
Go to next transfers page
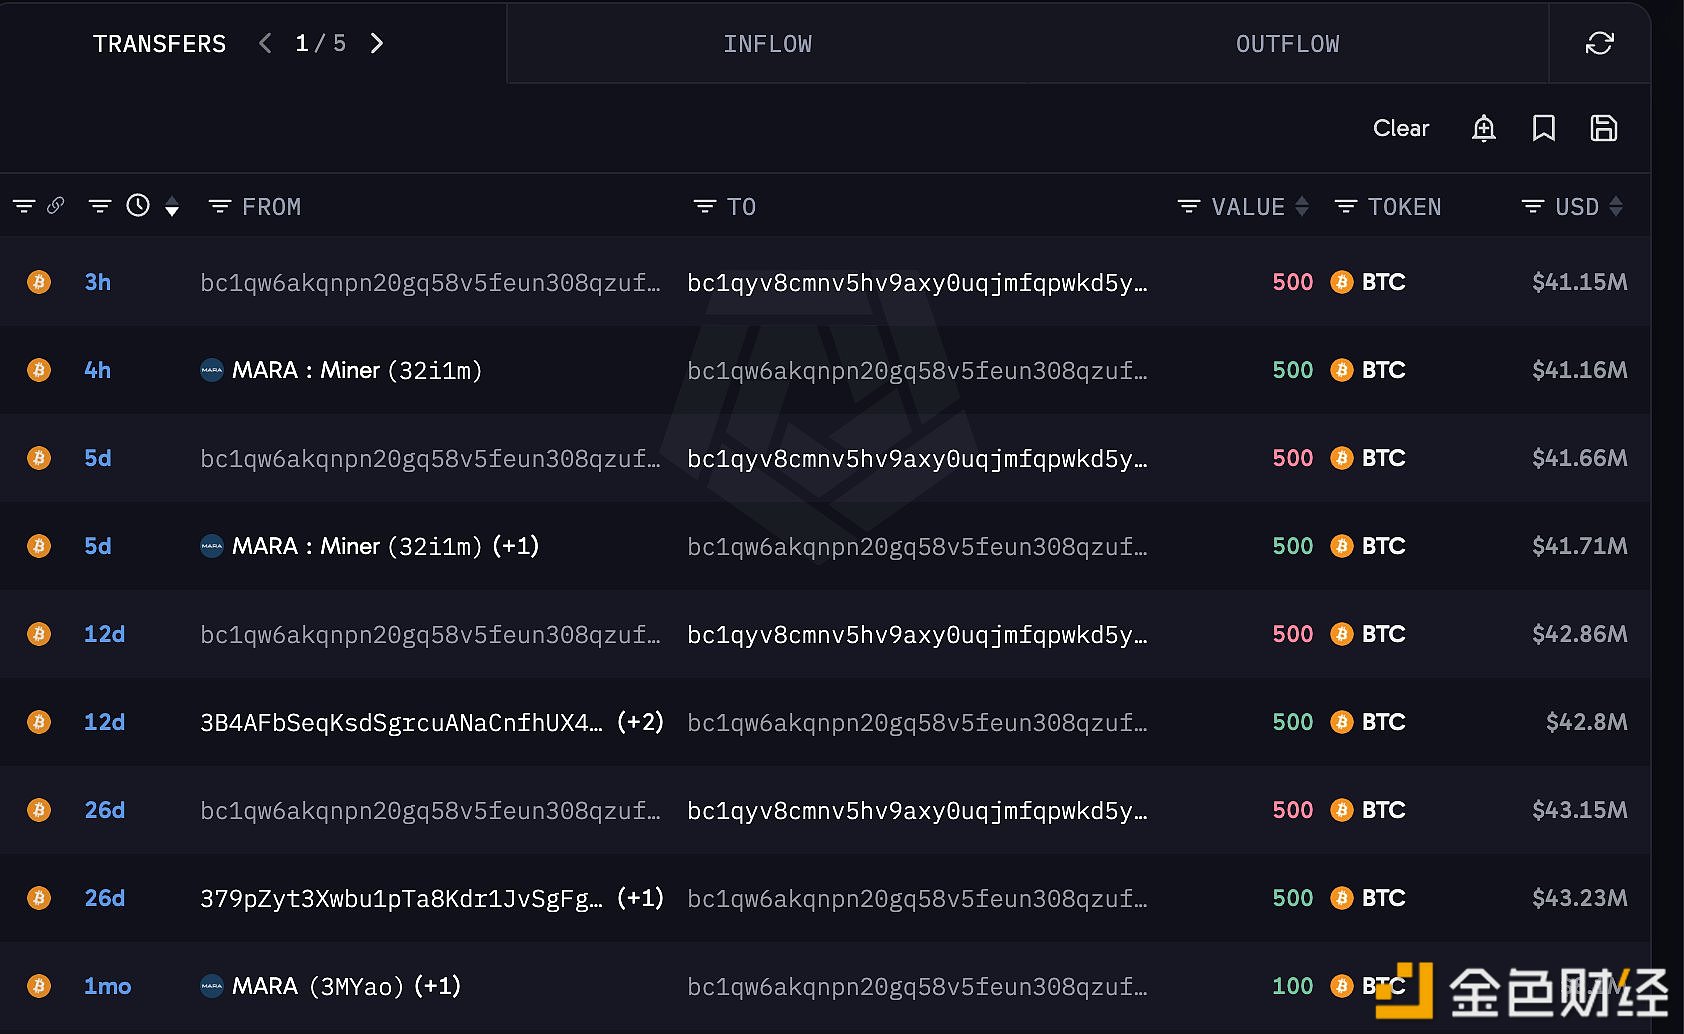[x=377, y=43]
